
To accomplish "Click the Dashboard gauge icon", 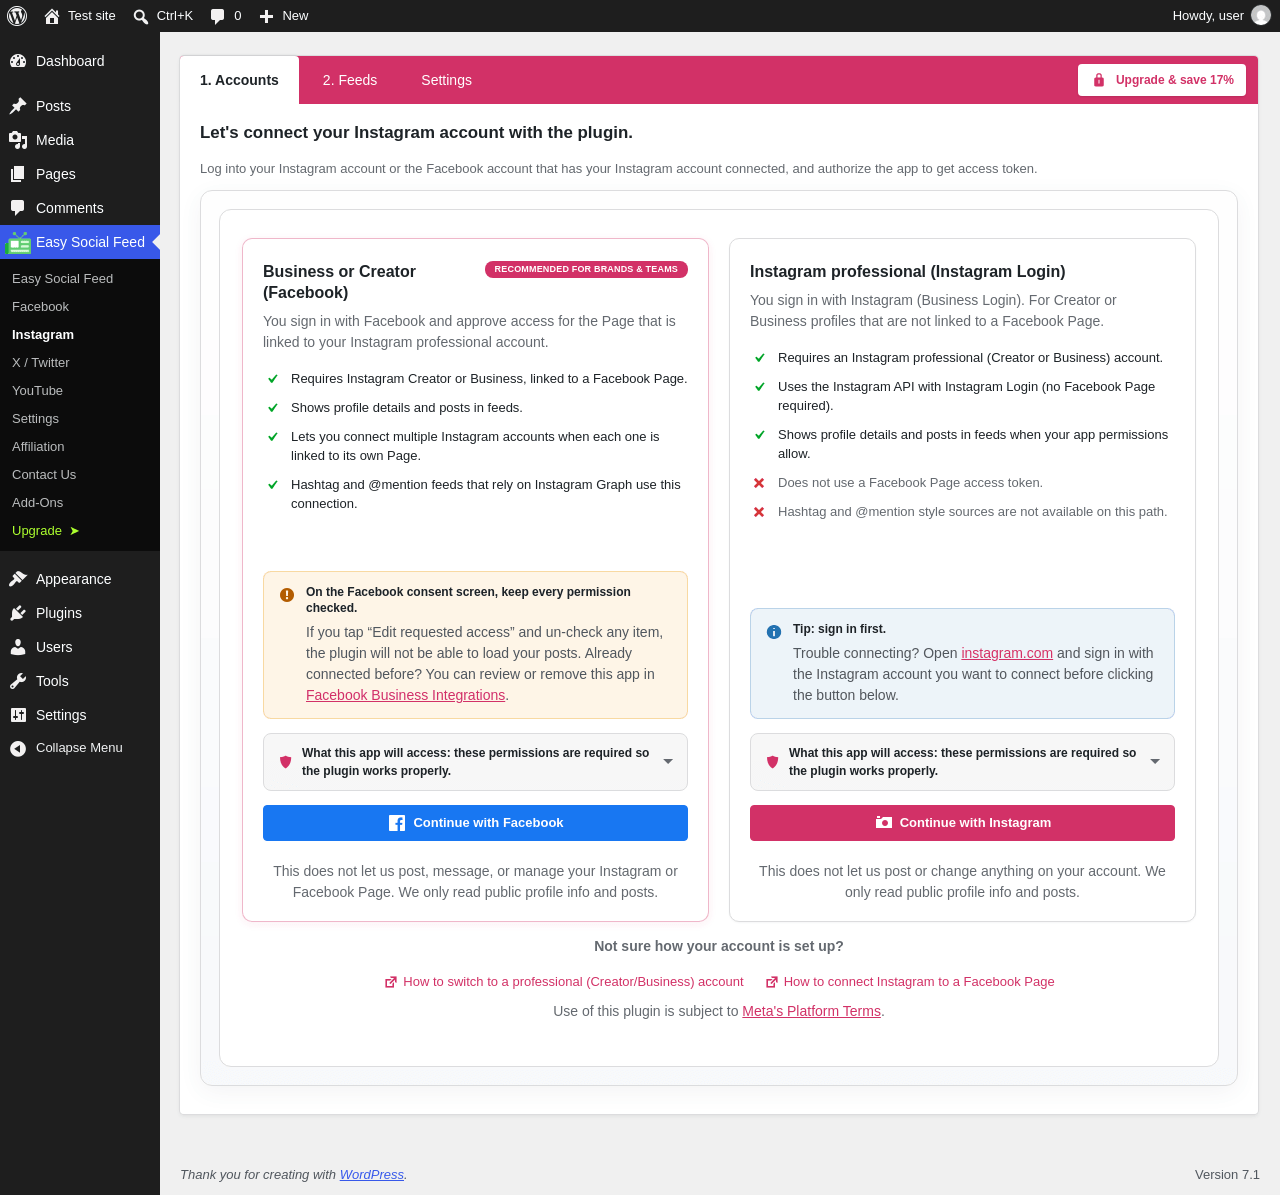I will click(x=18, y=61).
